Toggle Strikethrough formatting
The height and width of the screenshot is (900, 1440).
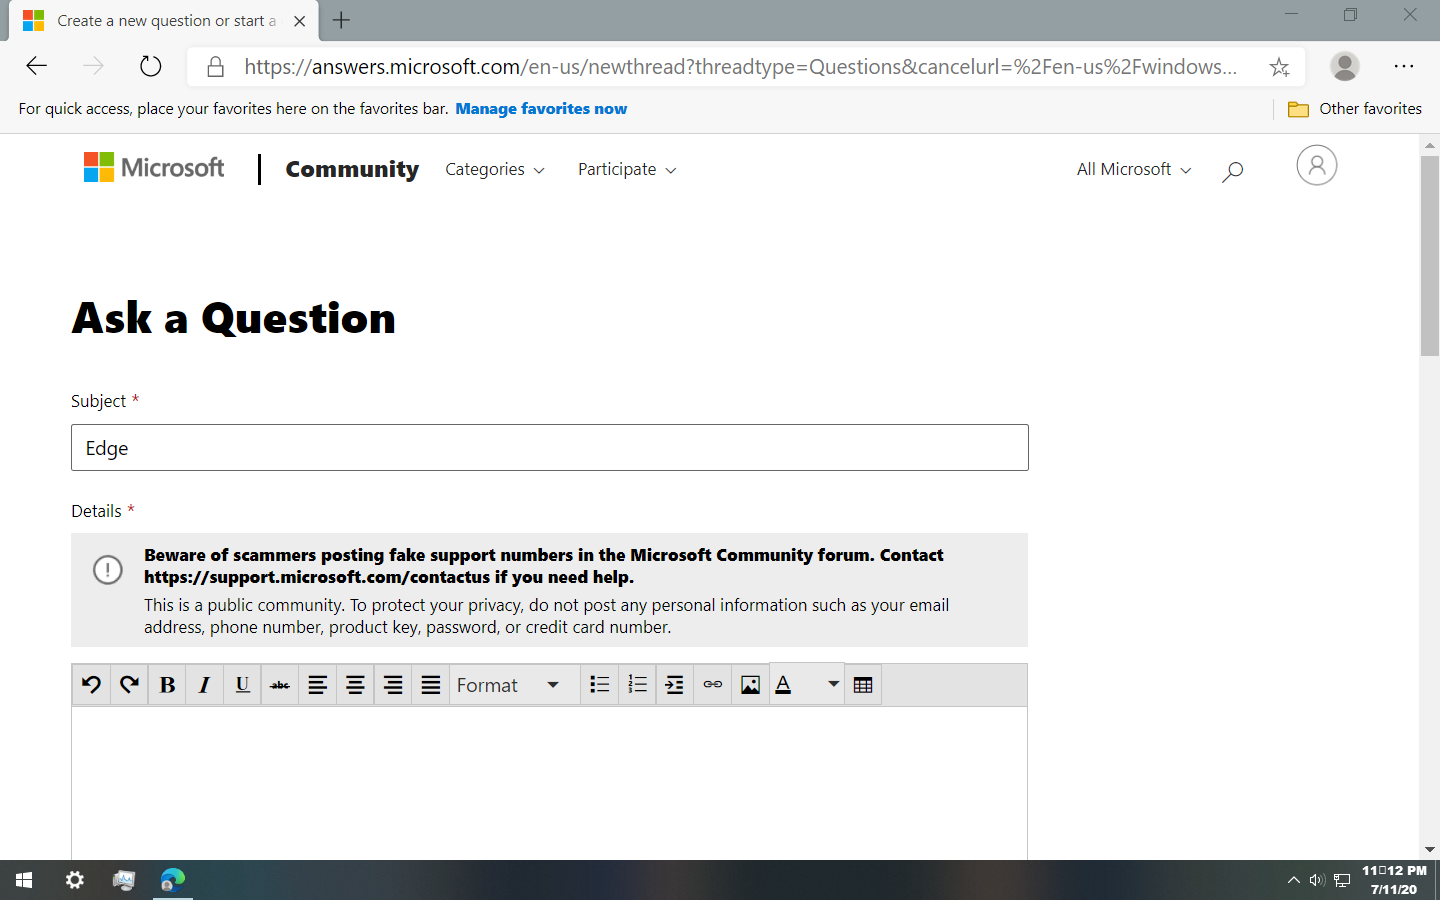280,685
